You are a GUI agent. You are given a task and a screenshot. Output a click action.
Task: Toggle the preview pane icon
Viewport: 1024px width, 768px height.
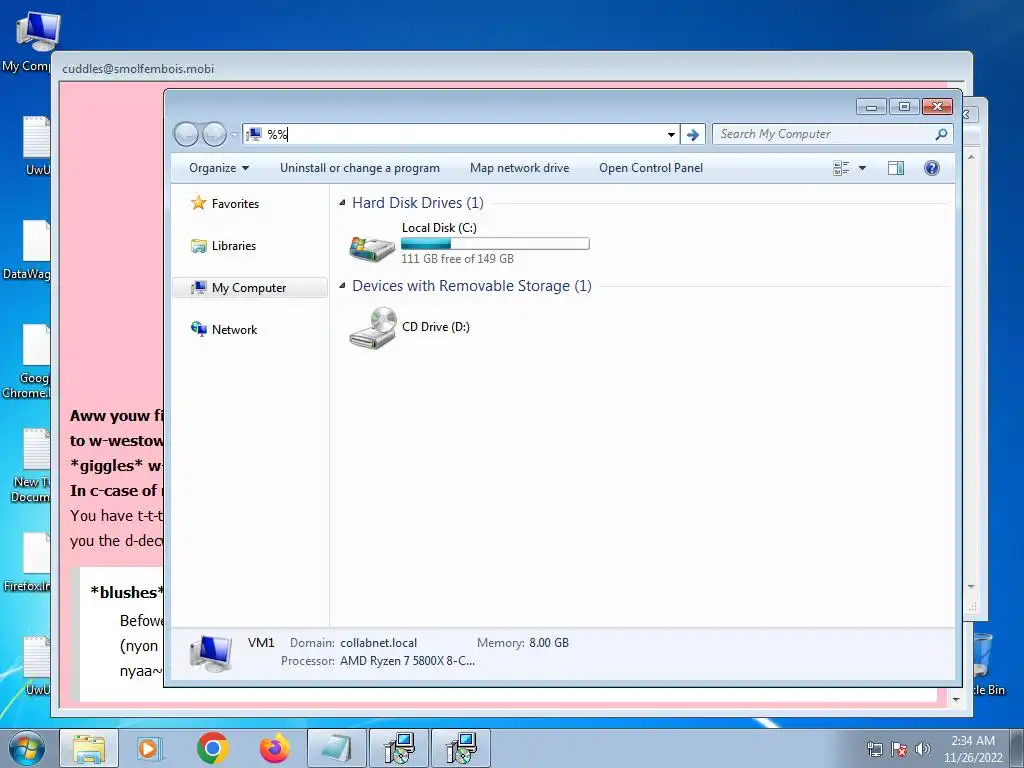coord(896,168)
